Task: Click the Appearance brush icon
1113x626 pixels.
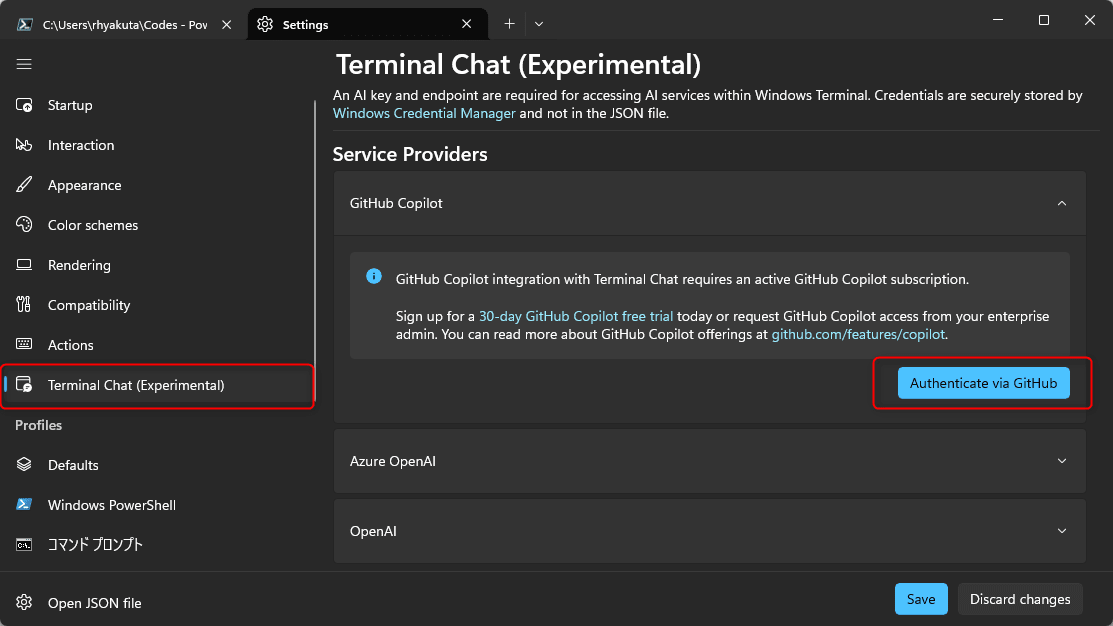Action: (x=24, y=185)
